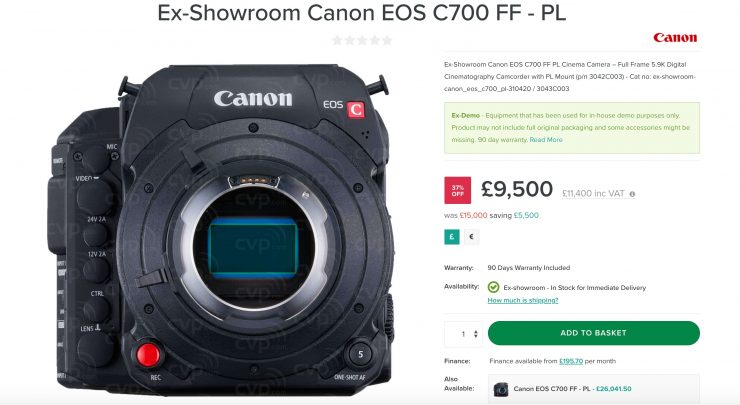Click the fifth rating star
Screen dimensions: 740x405
pos(387,41)
